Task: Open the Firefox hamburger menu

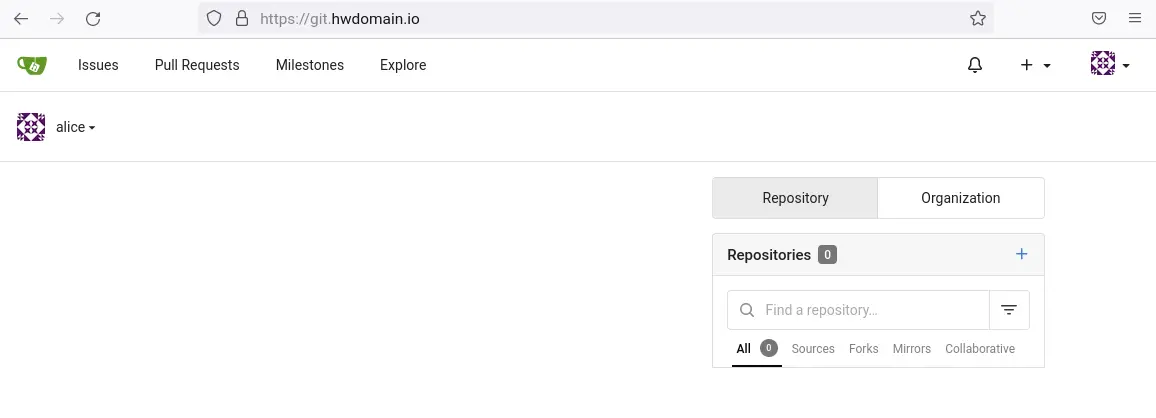Action: click(x=1135, y=18)
